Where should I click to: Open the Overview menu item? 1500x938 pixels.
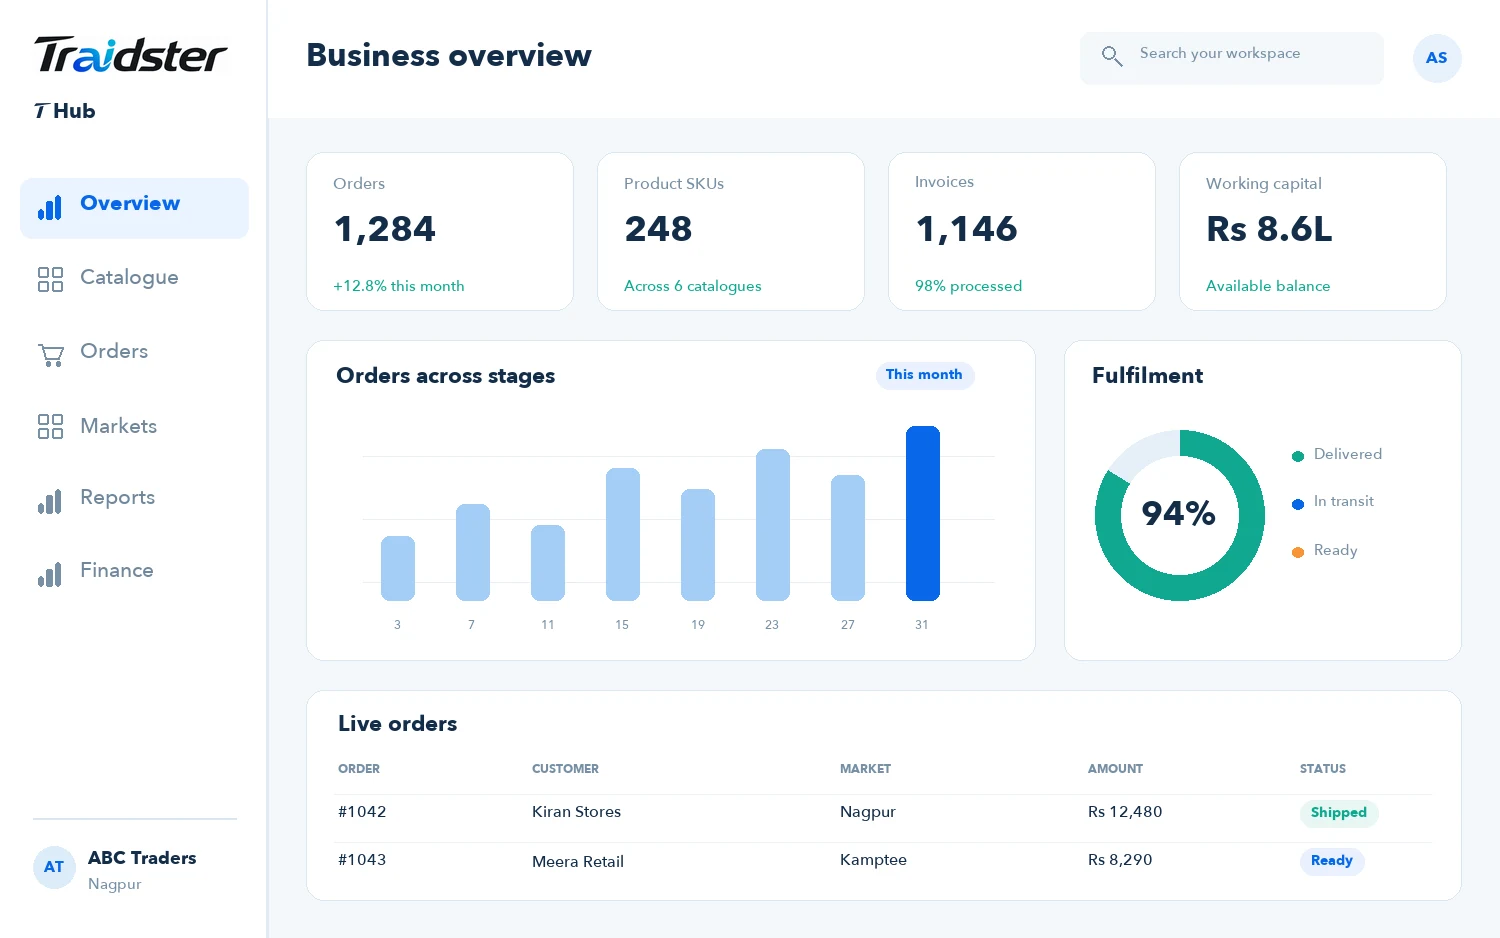coord(134,208)
